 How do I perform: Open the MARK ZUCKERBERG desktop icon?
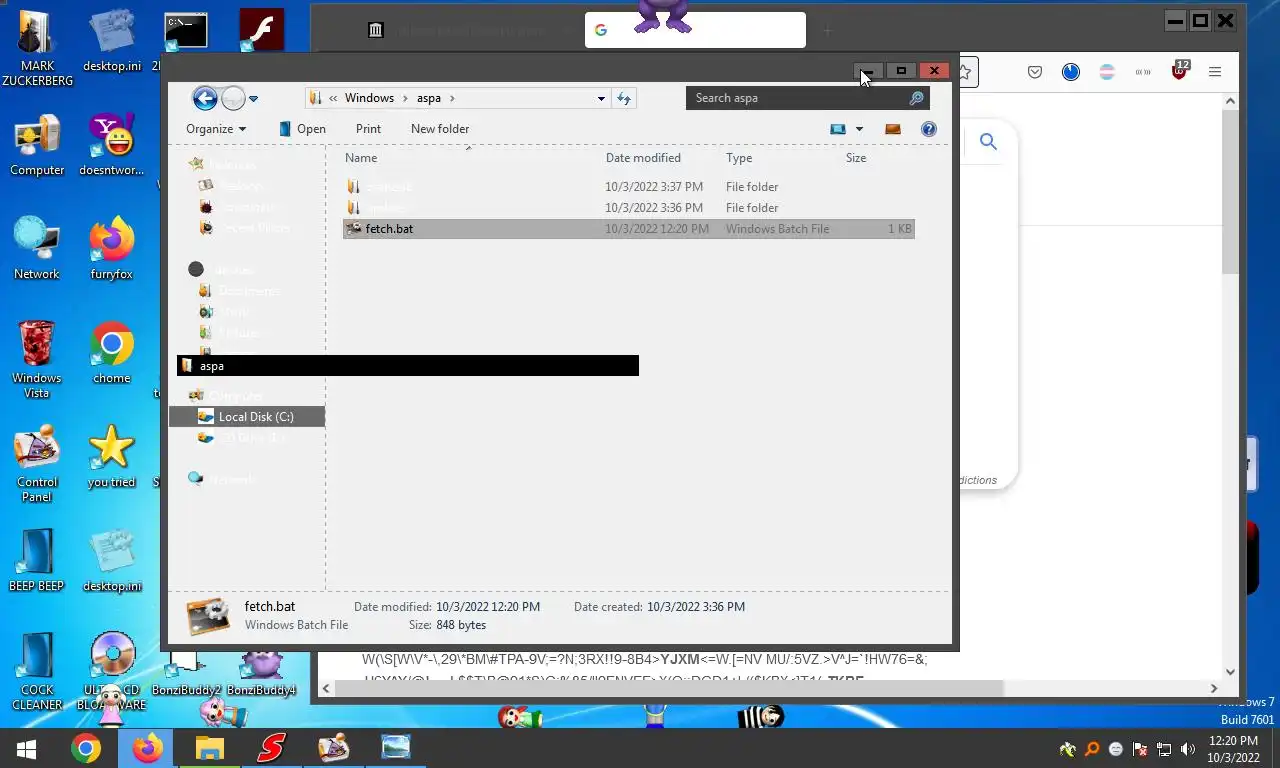(37, 48)
